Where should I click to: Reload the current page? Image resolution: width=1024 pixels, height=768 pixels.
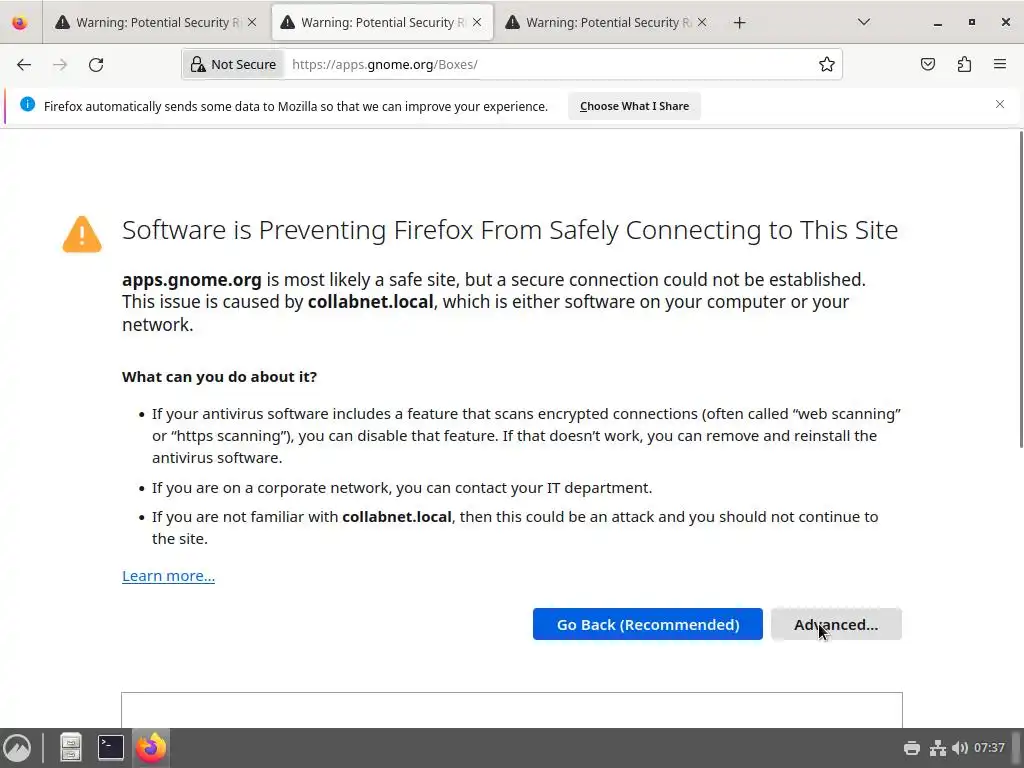96,65
